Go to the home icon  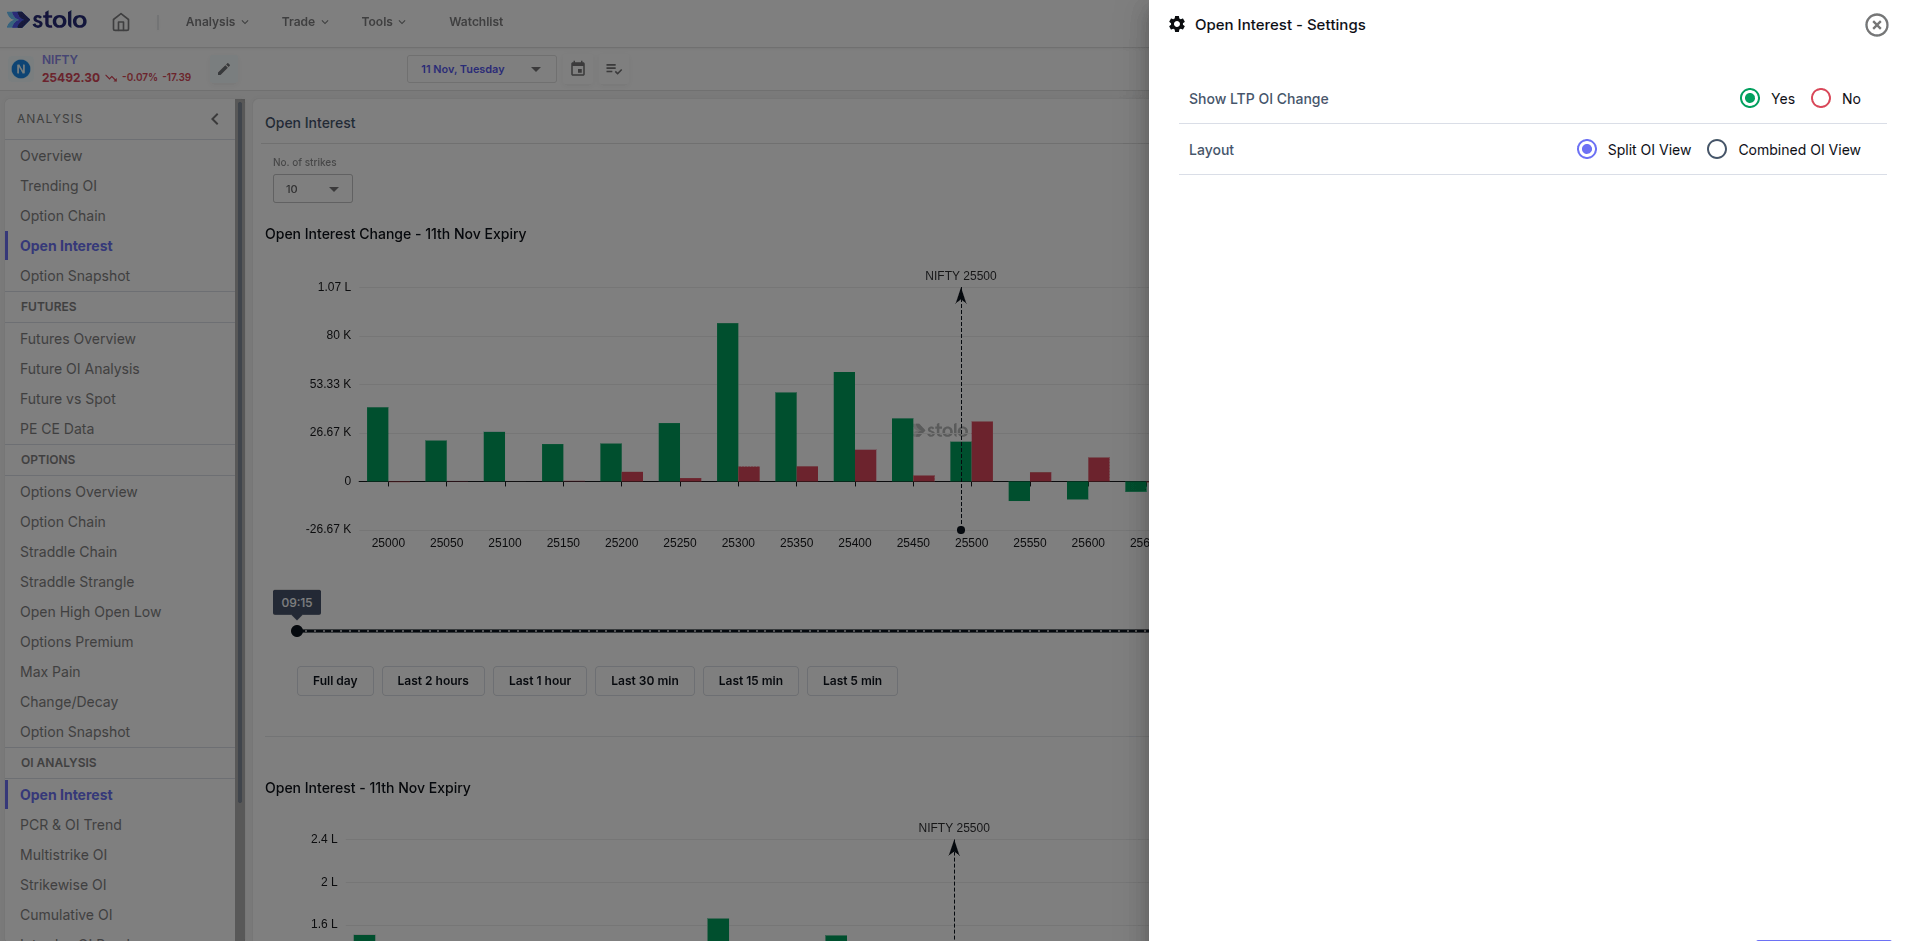coord(121,22)
